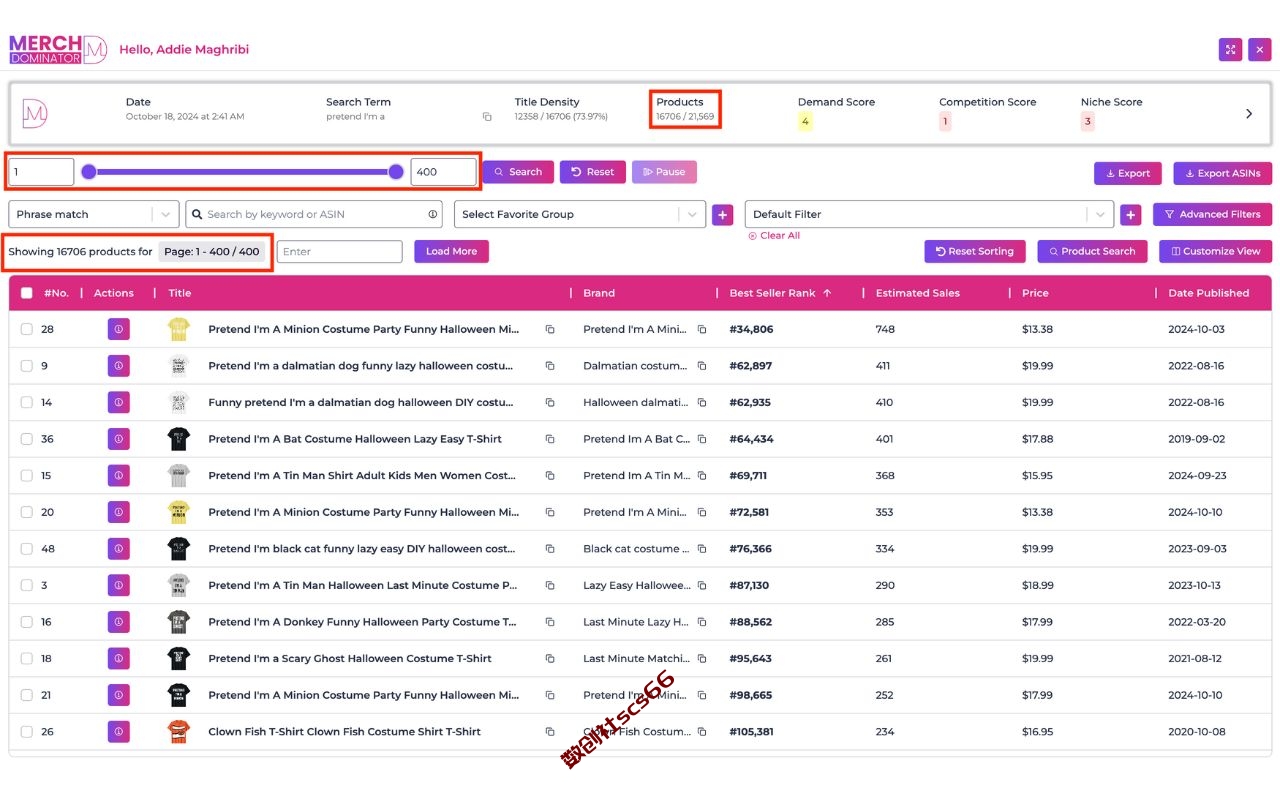1280x800 pixels.
Task: Open Product Search
Action: click(1092, 251)
